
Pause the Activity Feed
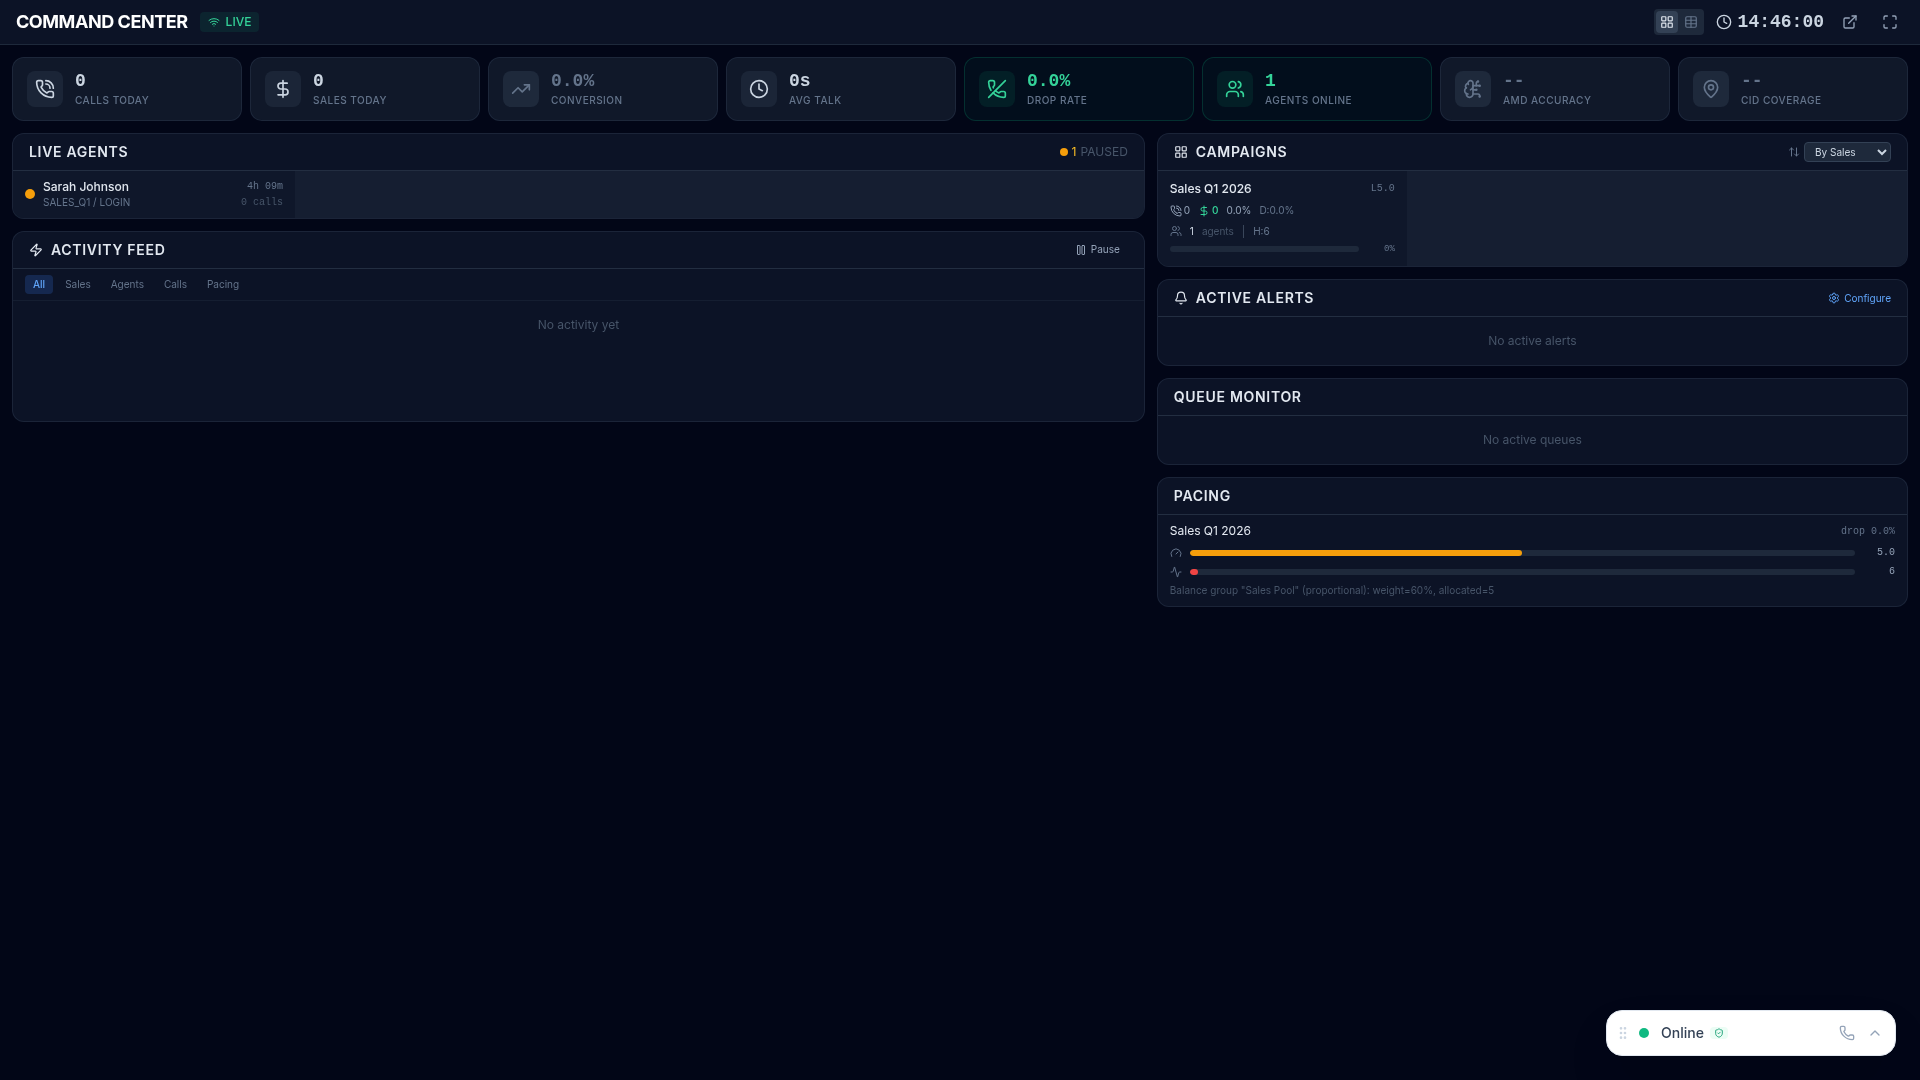[x=1097, y=249]
